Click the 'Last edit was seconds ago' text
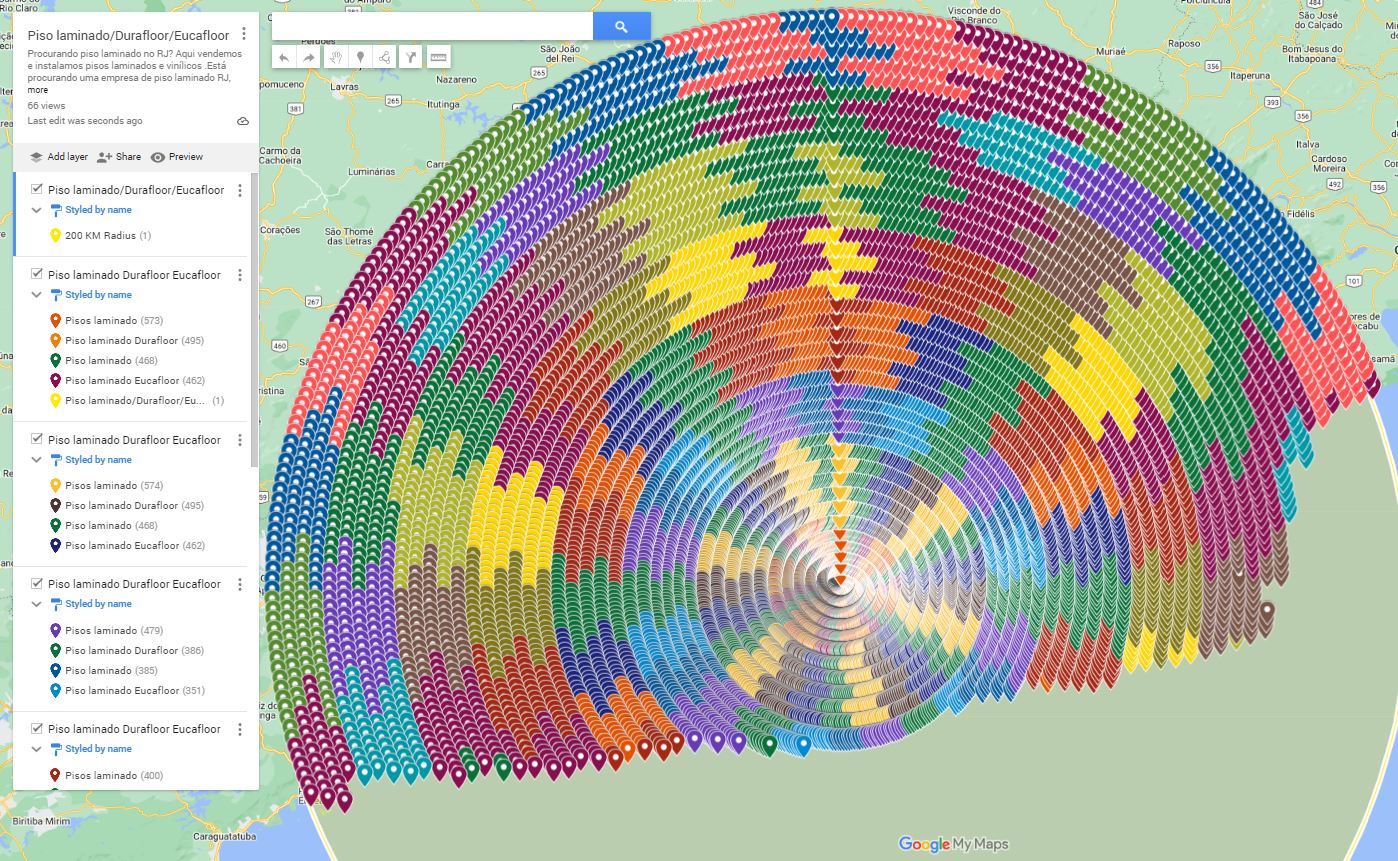Screen dimensions: 1398x861 [85, 121]
